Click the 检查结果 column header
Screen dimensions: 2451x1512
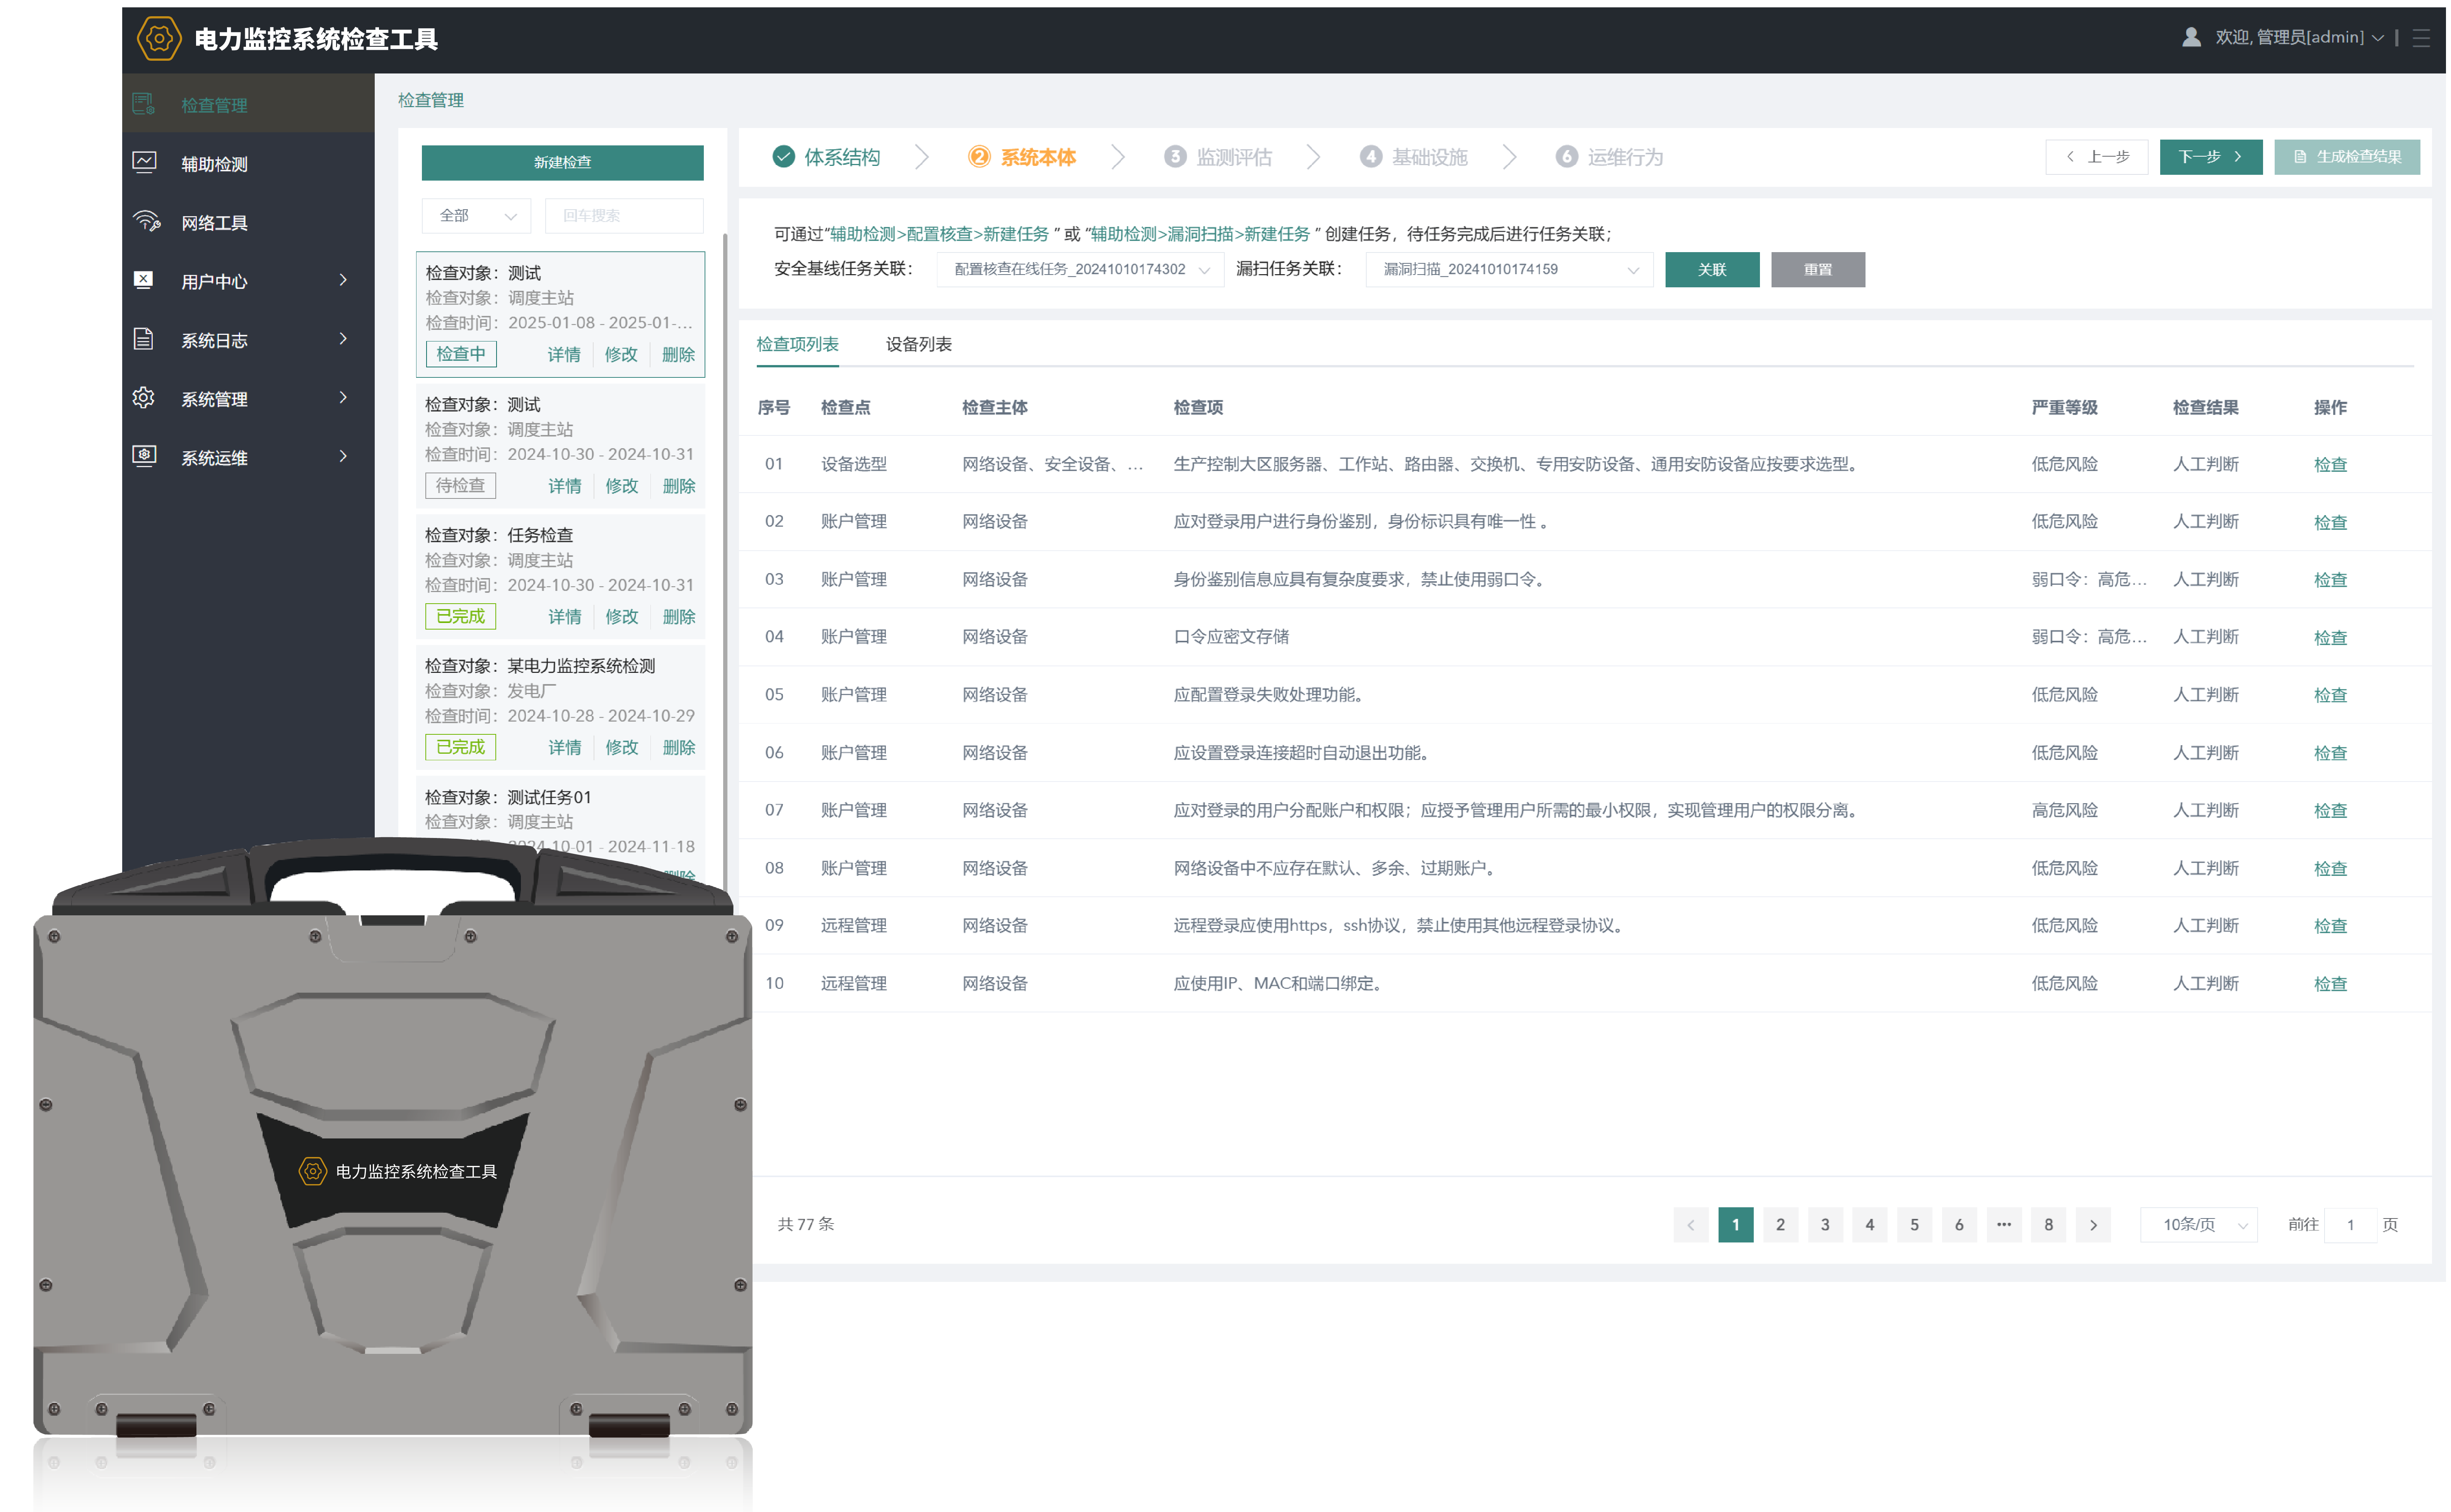[x=2205, y=408]
